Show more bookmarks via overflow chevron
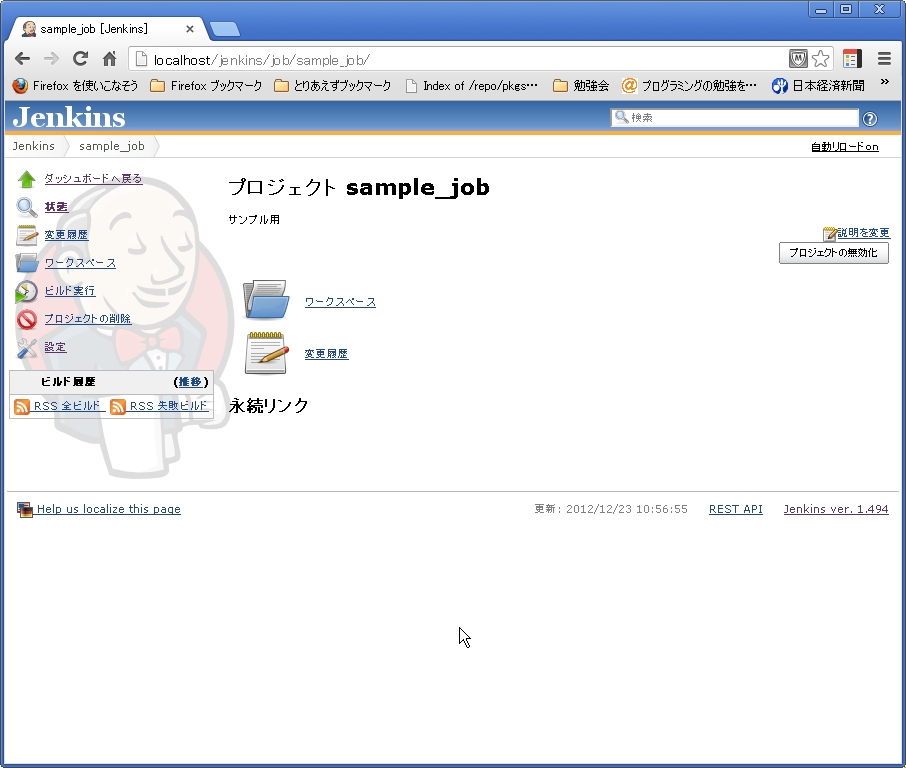Viewport: 906px width, 768px height. [x=885, y=82]
